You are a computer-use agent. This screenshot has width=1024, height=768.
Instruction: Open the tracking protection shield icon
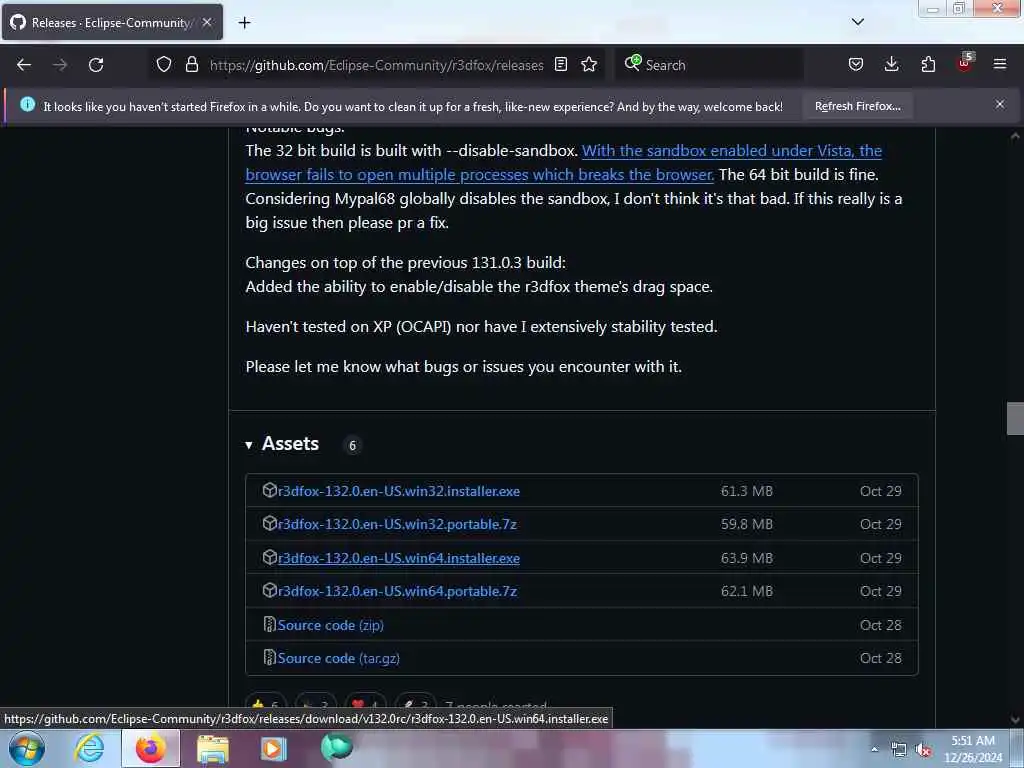coord(164,65)
